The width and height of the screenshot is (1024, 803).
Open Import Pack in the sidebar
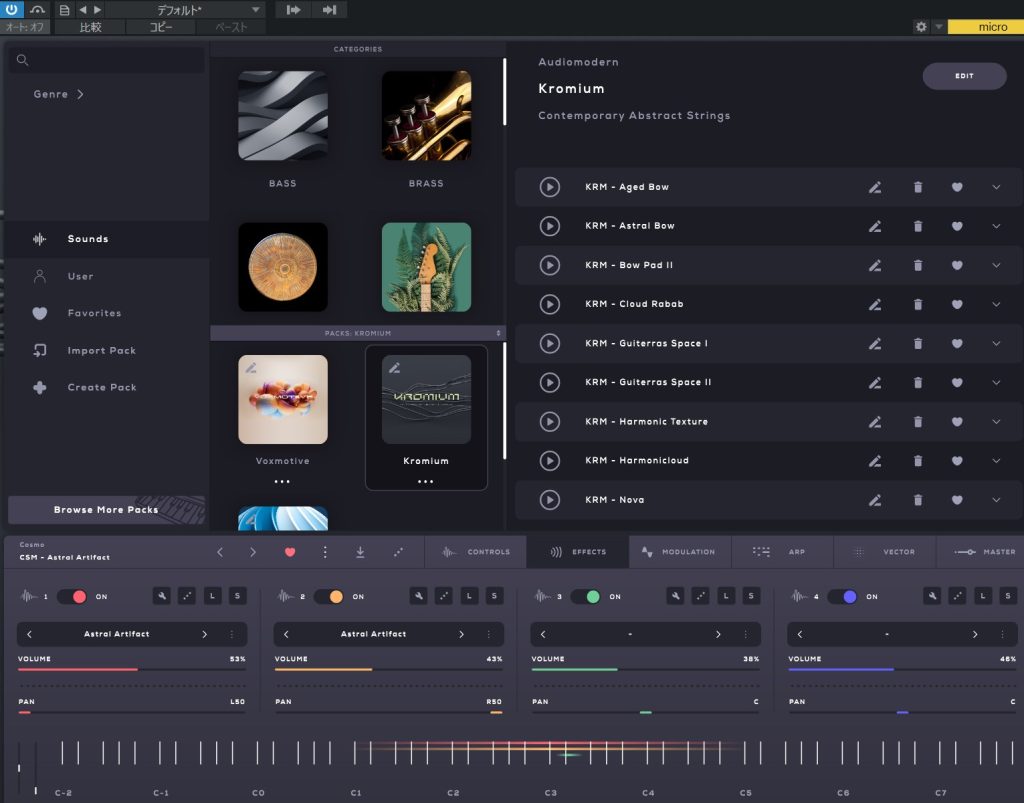[101, 351]
